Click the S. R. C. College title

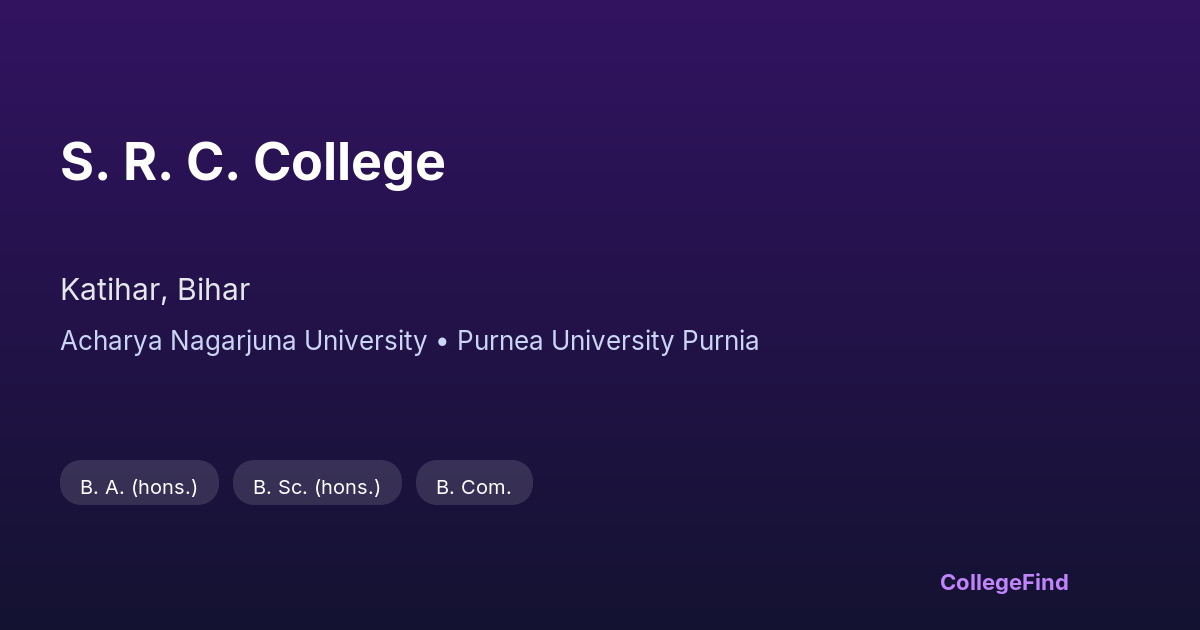[x=252, y=162]
